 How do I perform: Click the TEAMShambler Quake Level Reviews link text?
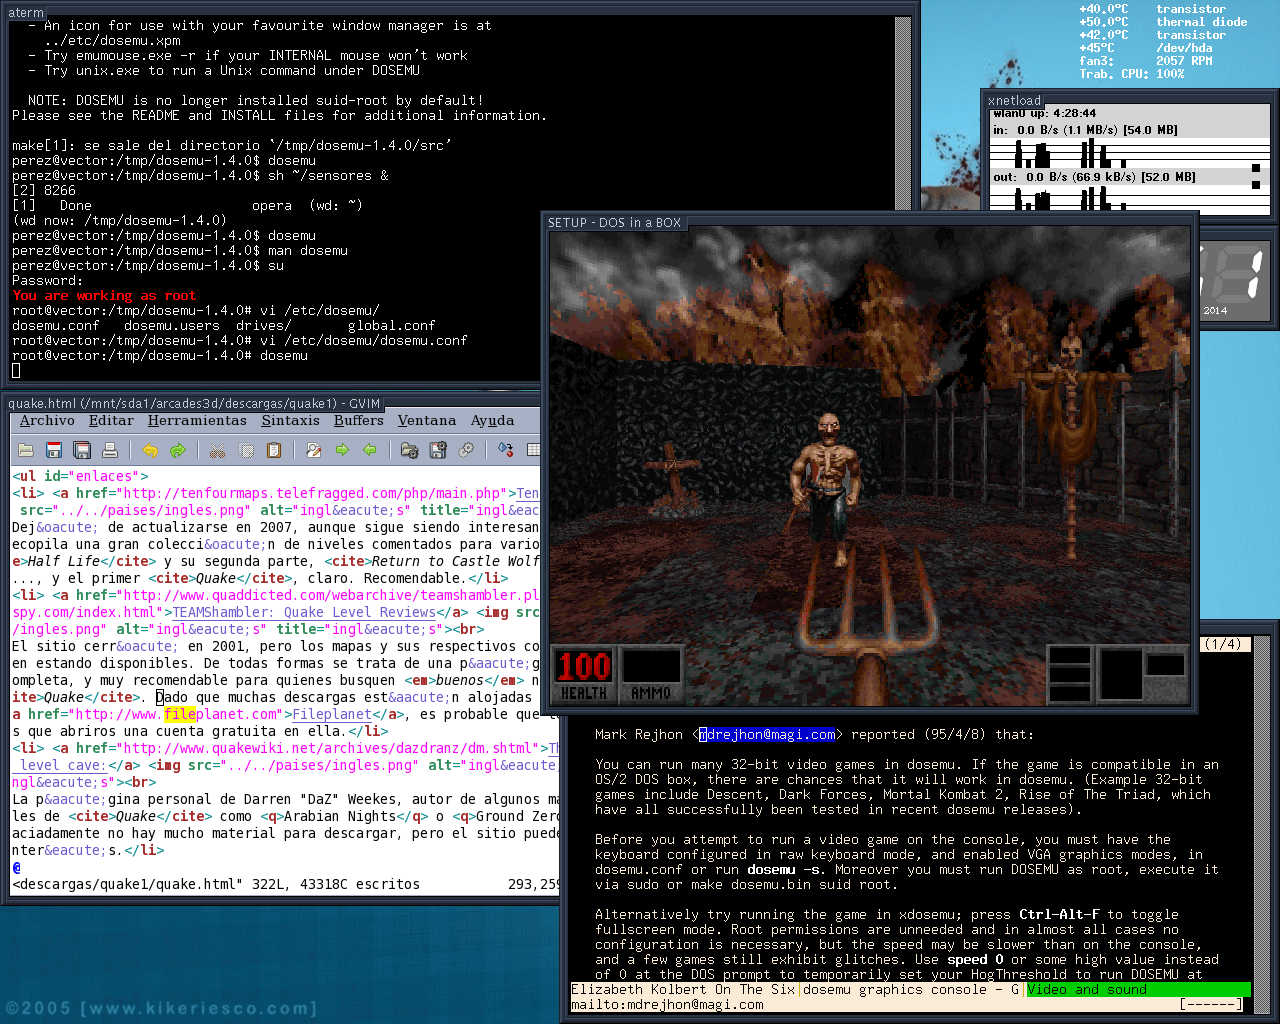[304, 612]
